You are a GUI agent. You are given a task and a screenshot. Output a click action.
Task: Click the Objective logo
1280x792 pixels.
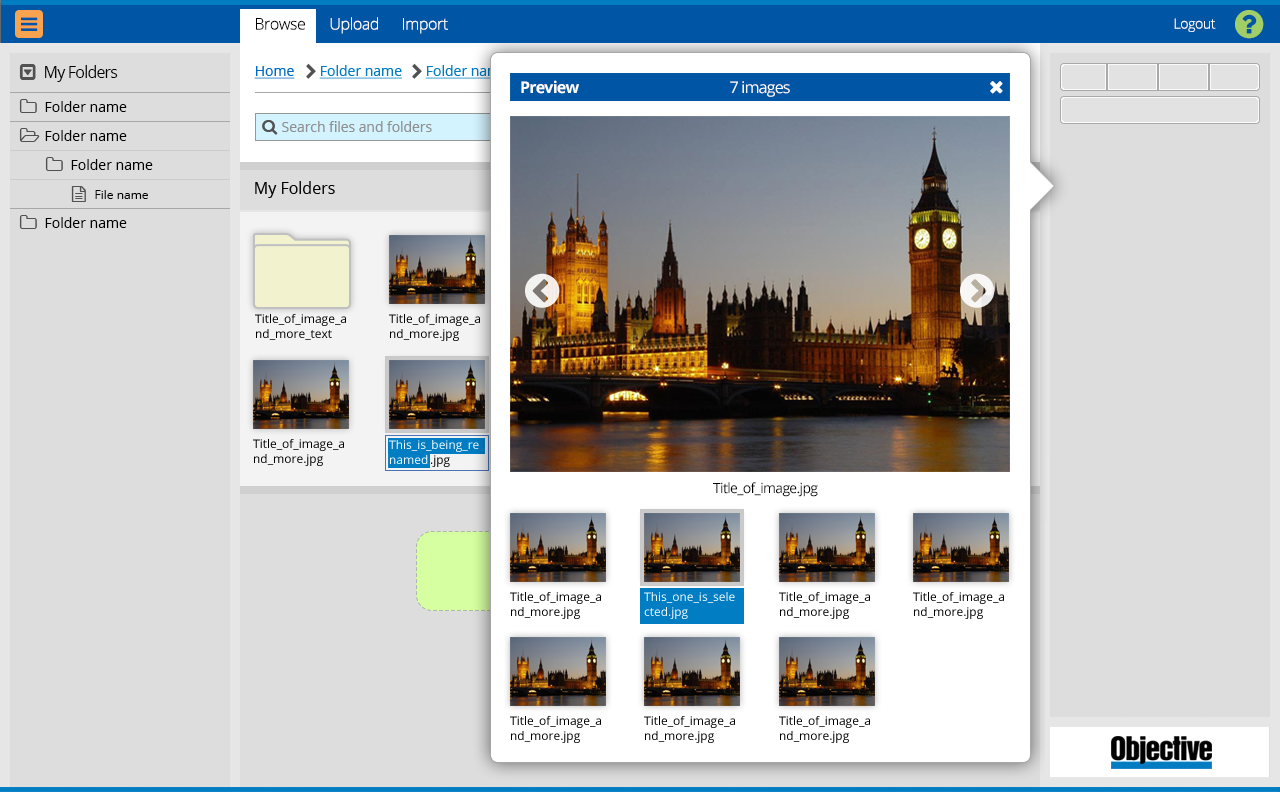coord(1161,752)
